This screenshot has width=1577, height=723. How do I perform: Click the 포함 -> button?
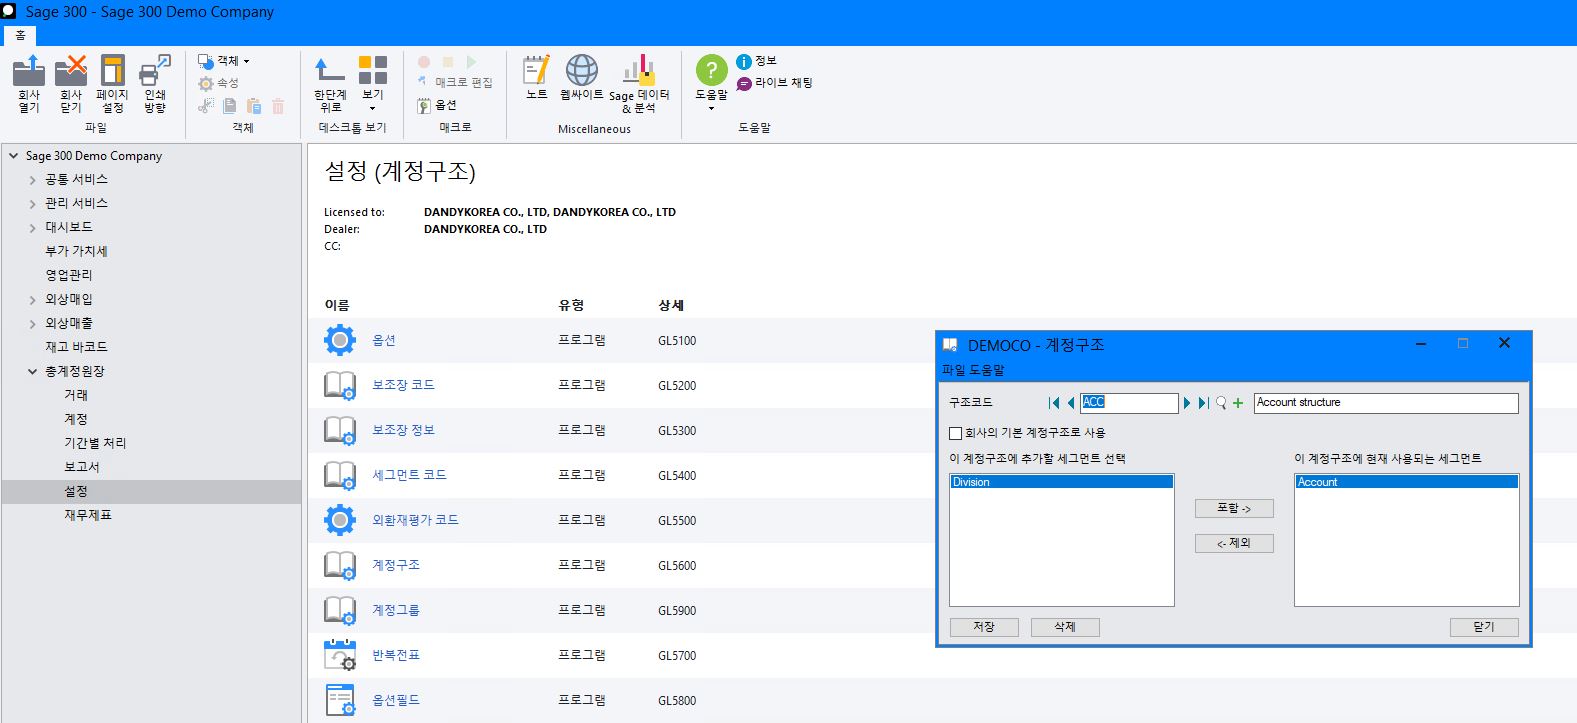coord(1234,508)
